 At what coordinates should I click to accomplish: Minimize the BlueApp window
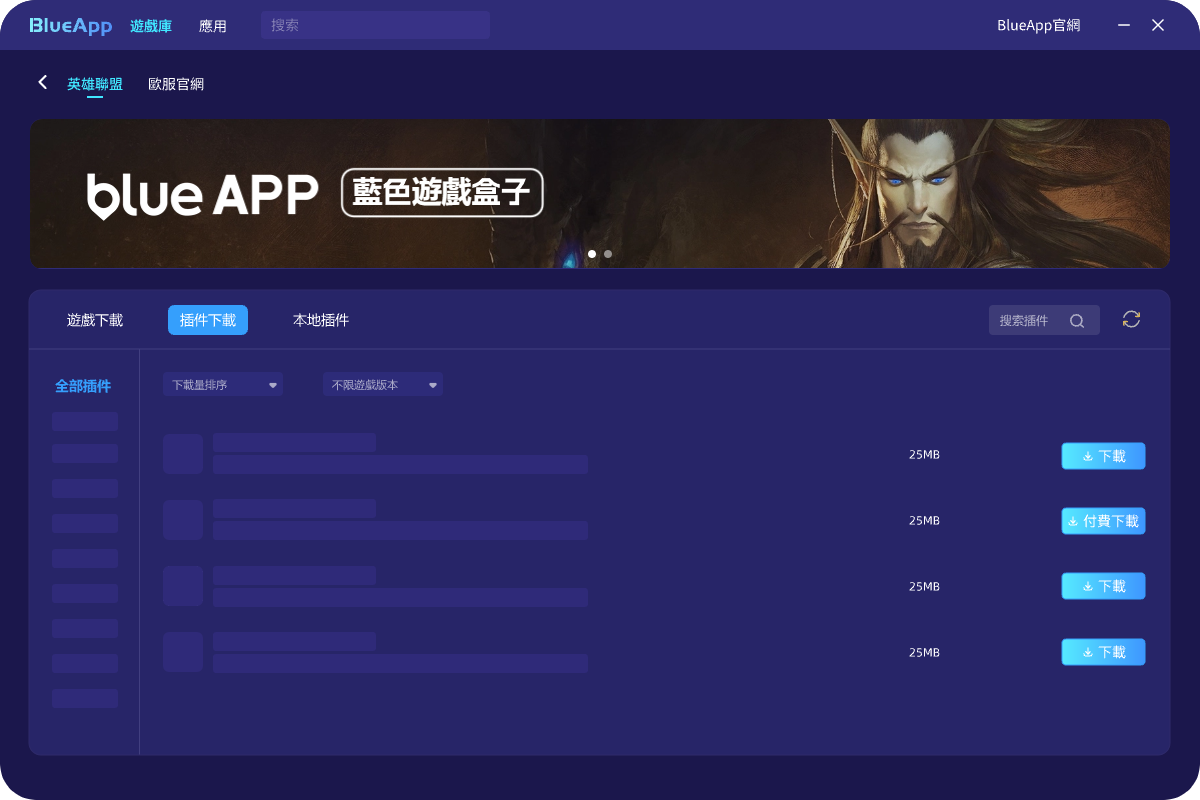tap(1125, 25)
